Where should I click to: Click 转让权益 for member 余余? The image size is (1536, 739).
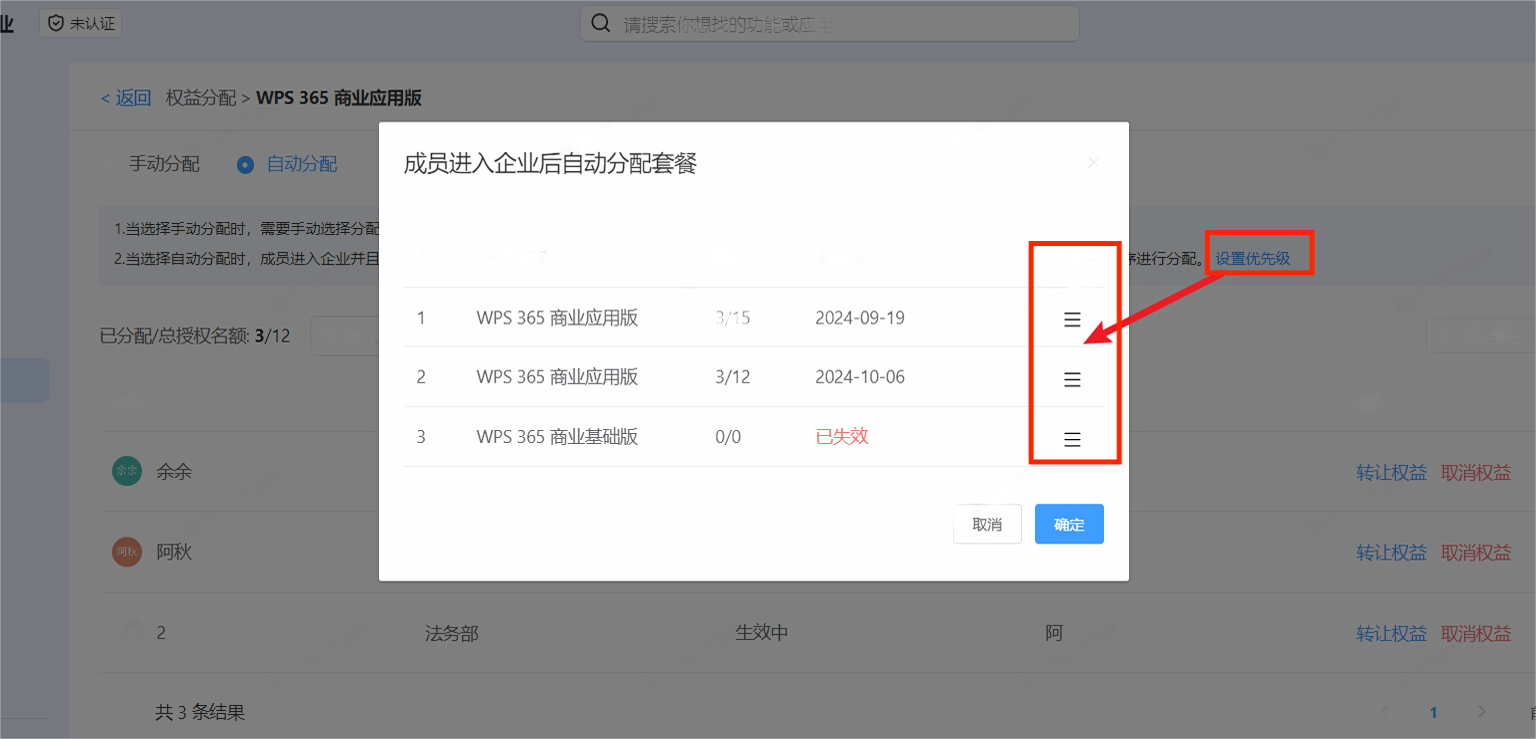click(1391, 473)
